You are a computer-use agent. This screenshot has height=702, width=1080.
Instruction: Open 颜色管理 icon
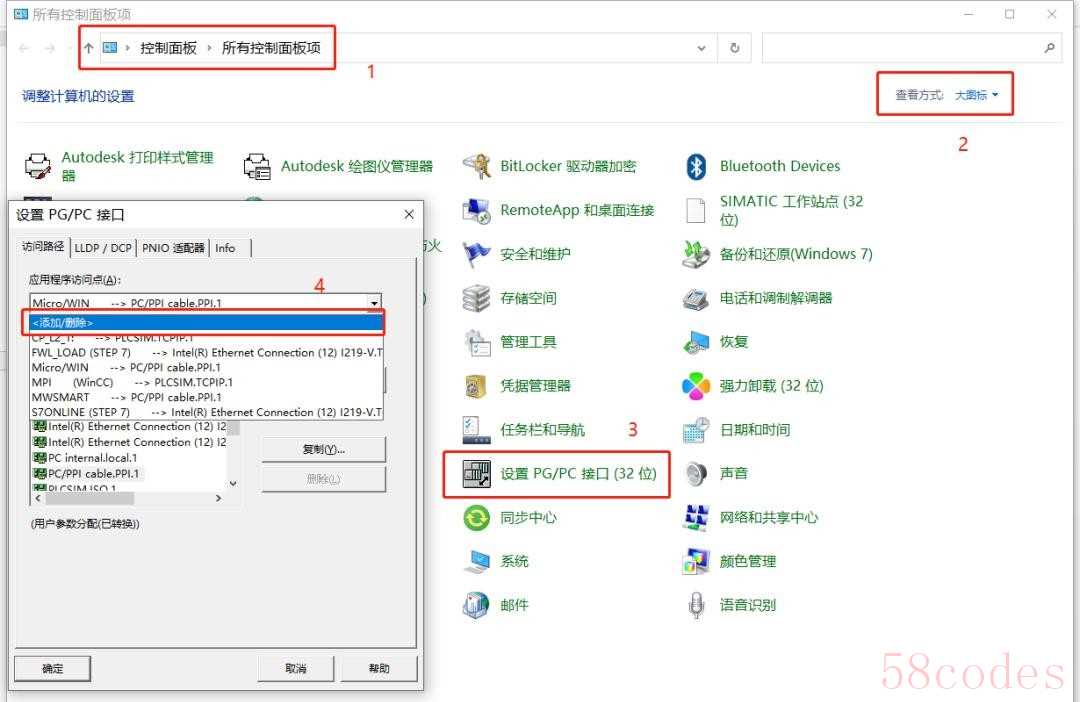[696, 561]
